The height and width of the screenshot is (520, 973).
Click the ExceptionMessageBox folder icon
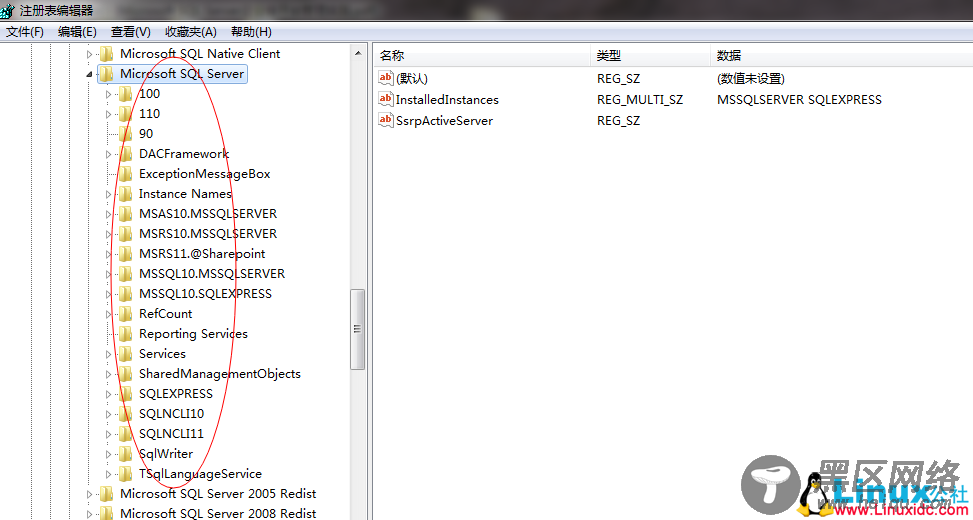(126, 174)
